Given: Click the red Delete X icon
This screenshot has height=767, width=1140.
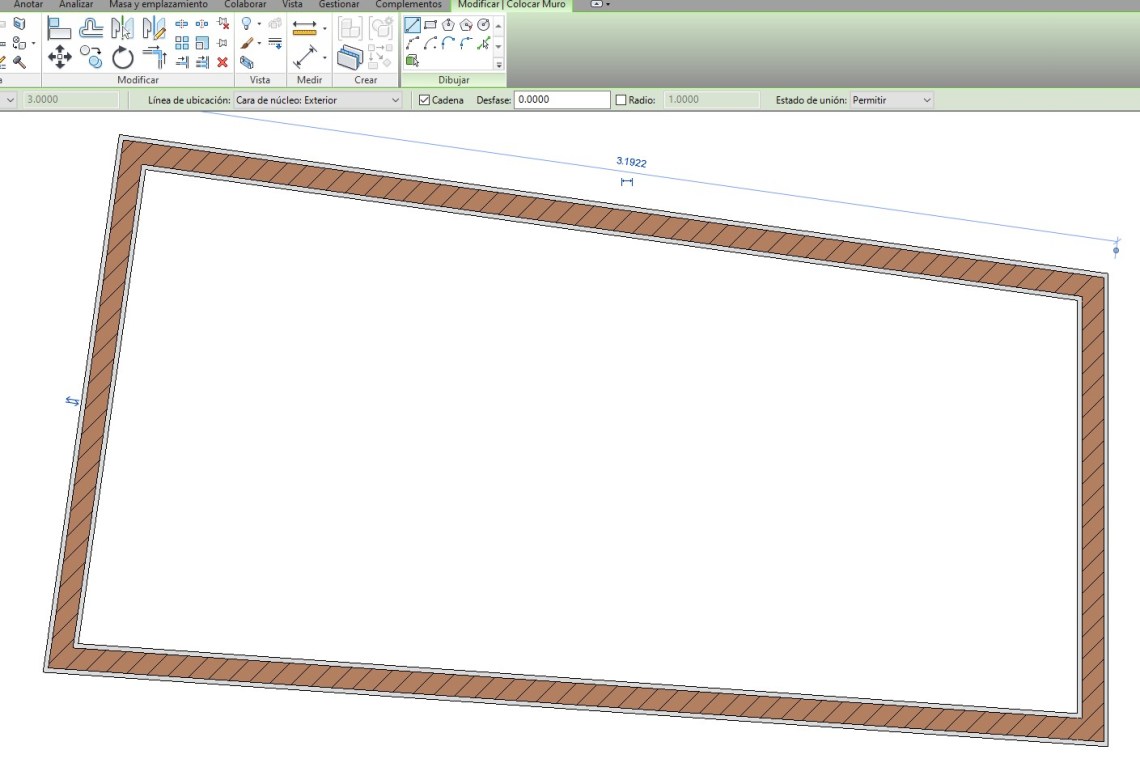Looking at the screenshot, I should click(222, 62).
